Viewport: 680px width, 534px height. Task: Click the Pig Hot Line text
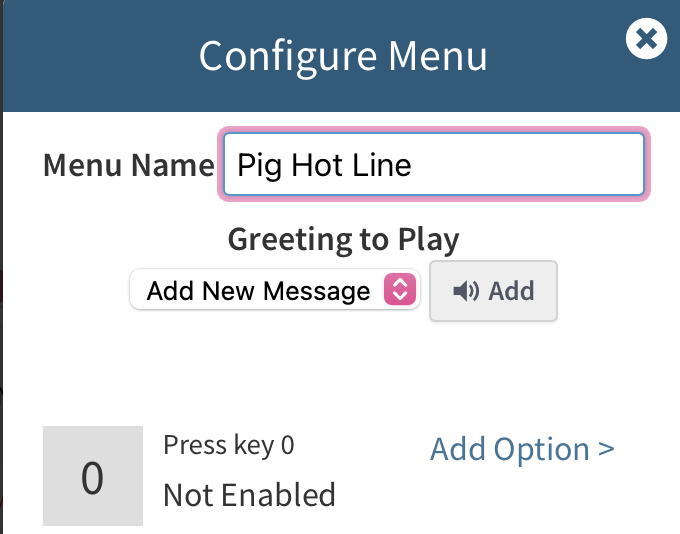pos(324,165)
